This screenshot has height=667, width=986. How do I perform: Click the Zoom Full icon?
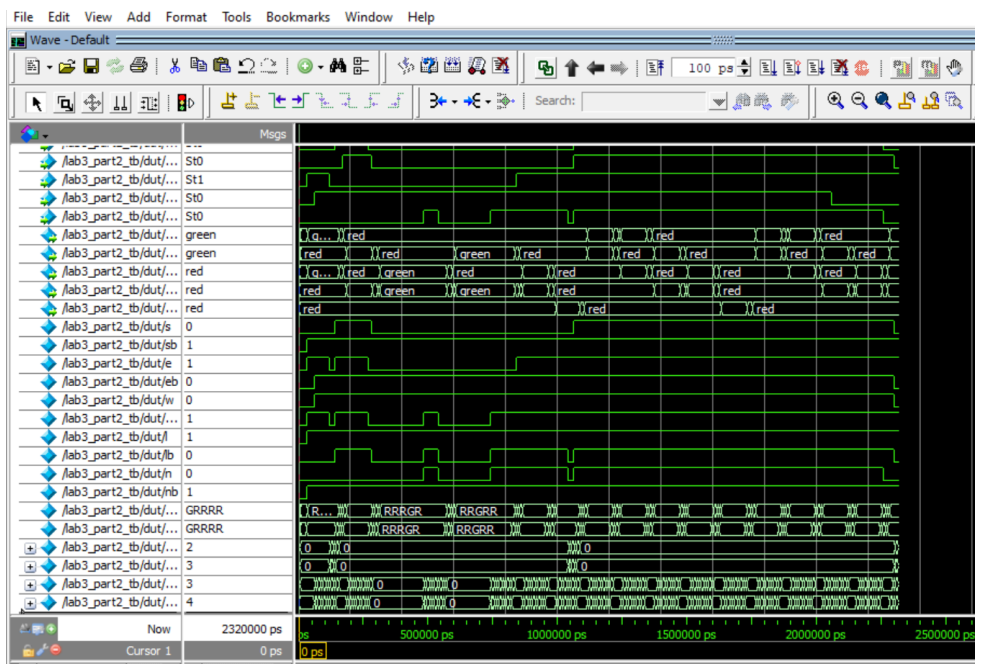(x=882, y=101)
